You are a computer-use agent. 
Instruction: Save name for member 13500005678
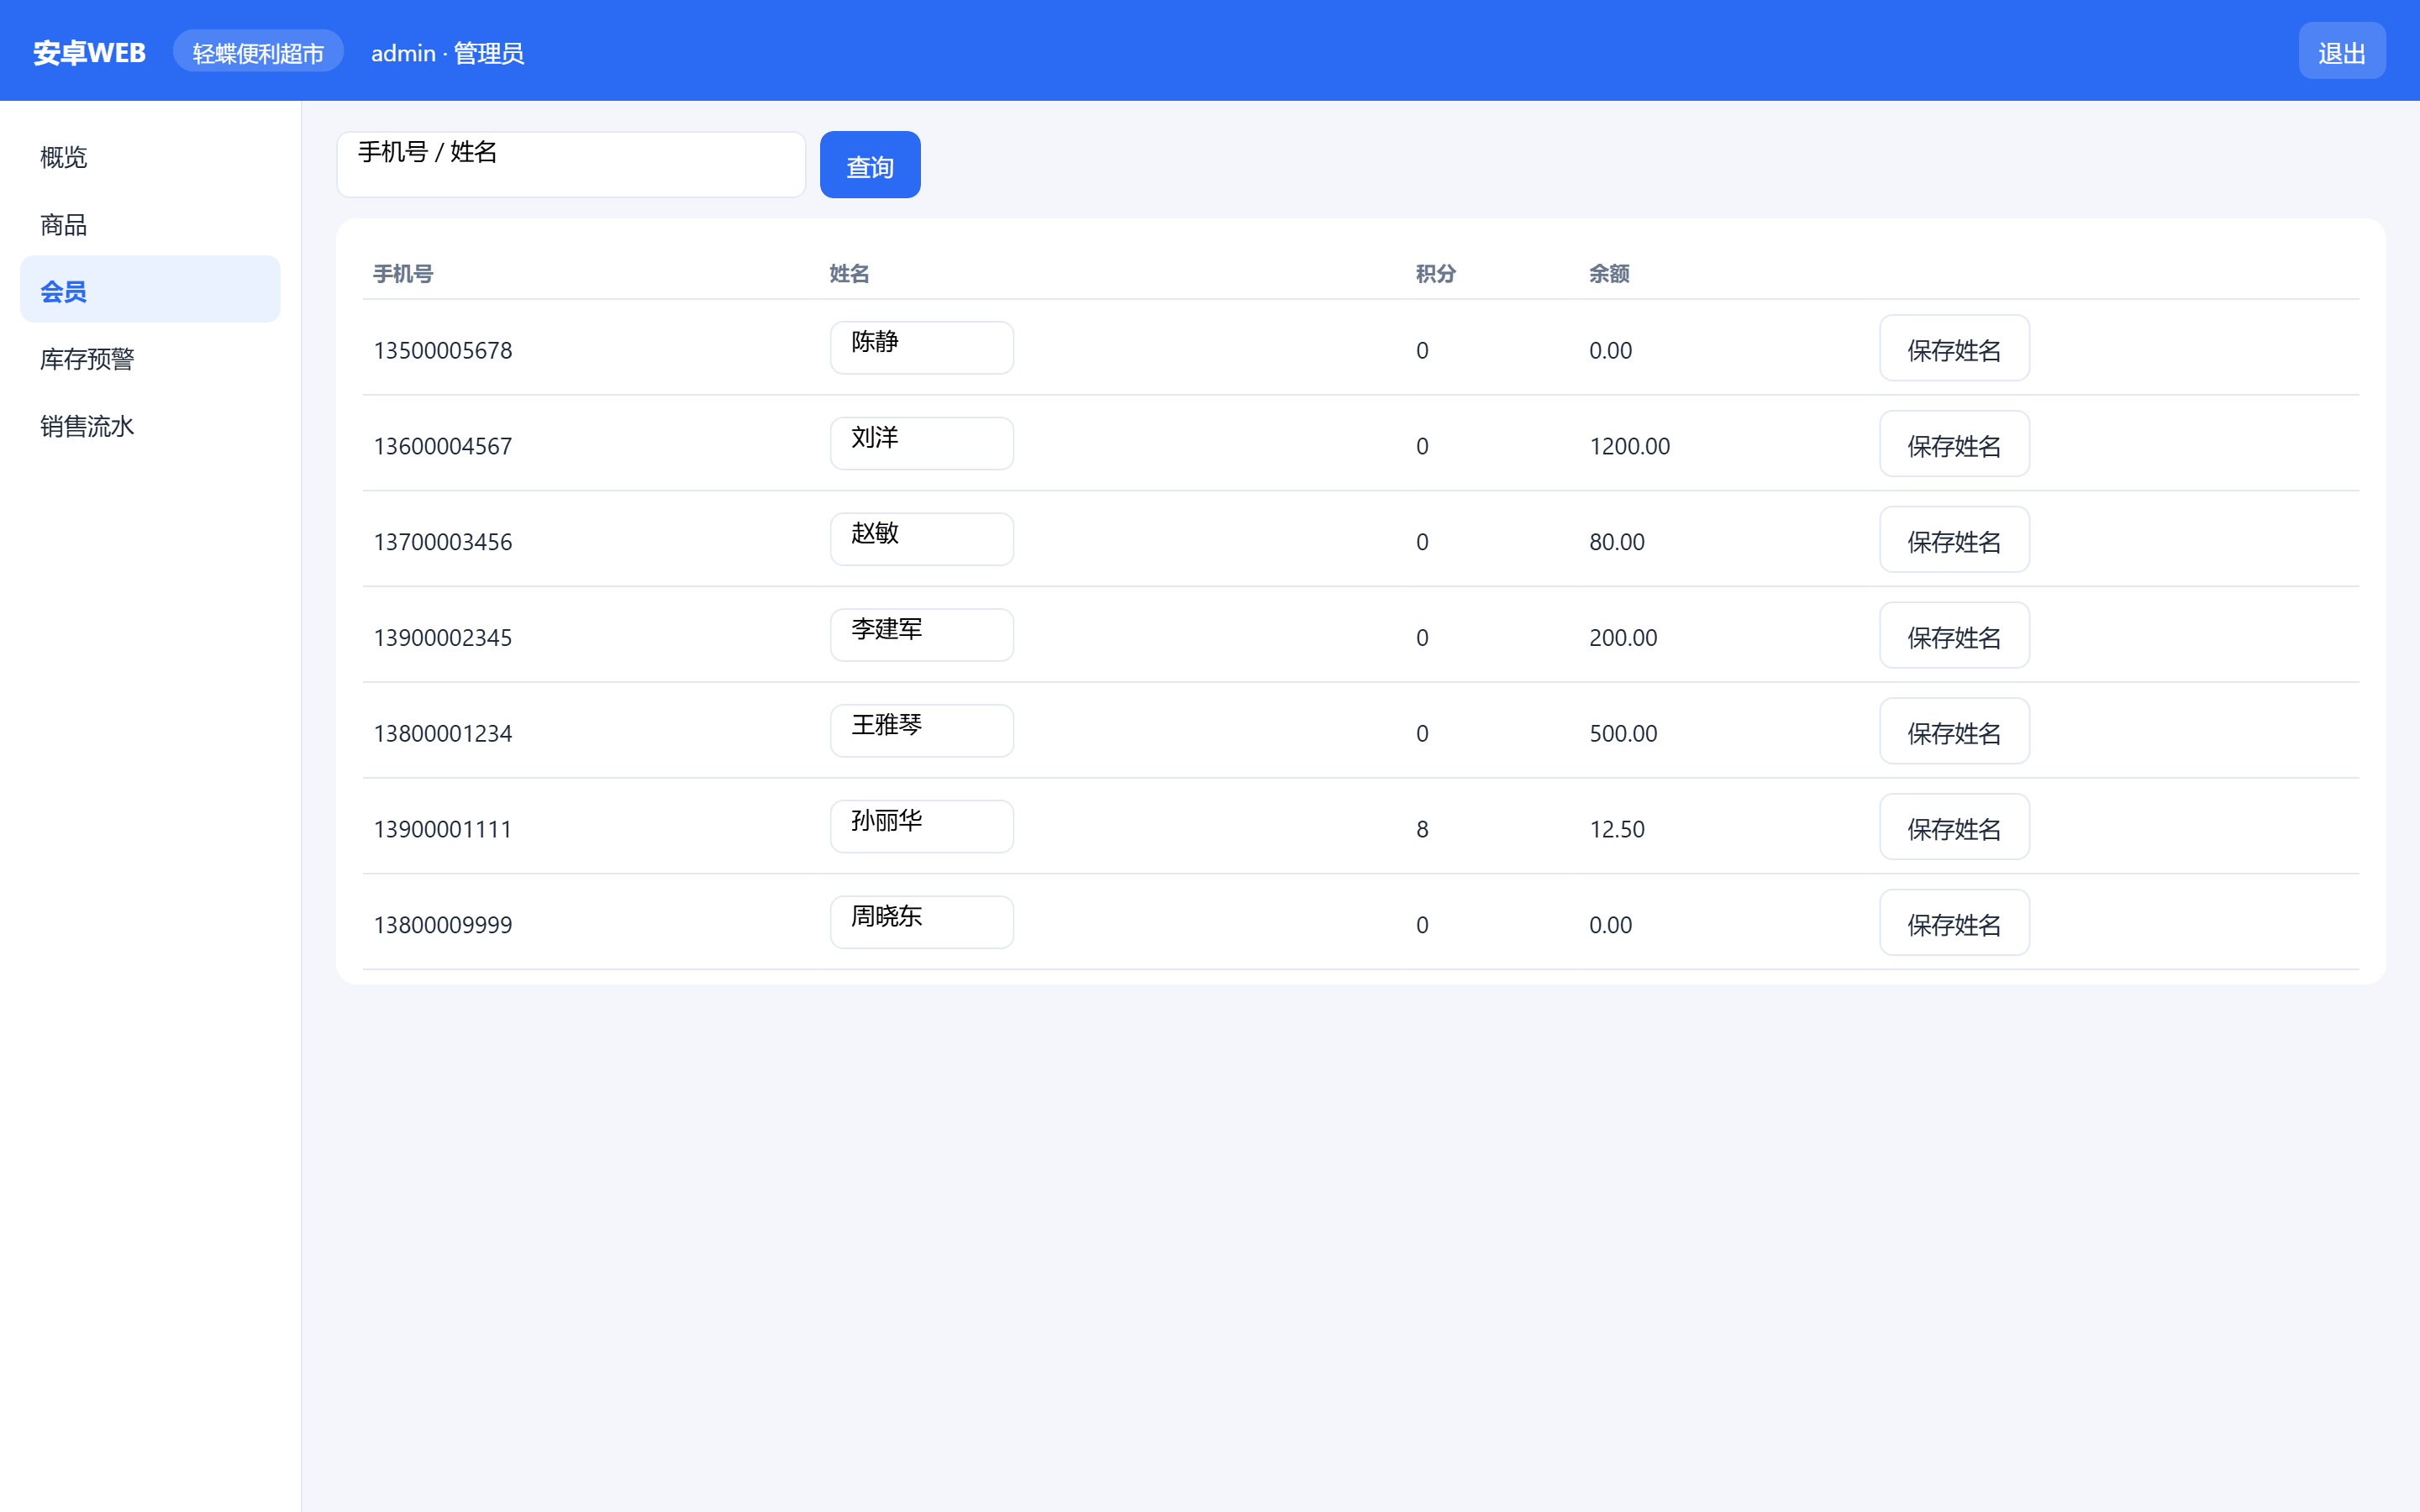pyautogui.click(x=1954, y=348)
